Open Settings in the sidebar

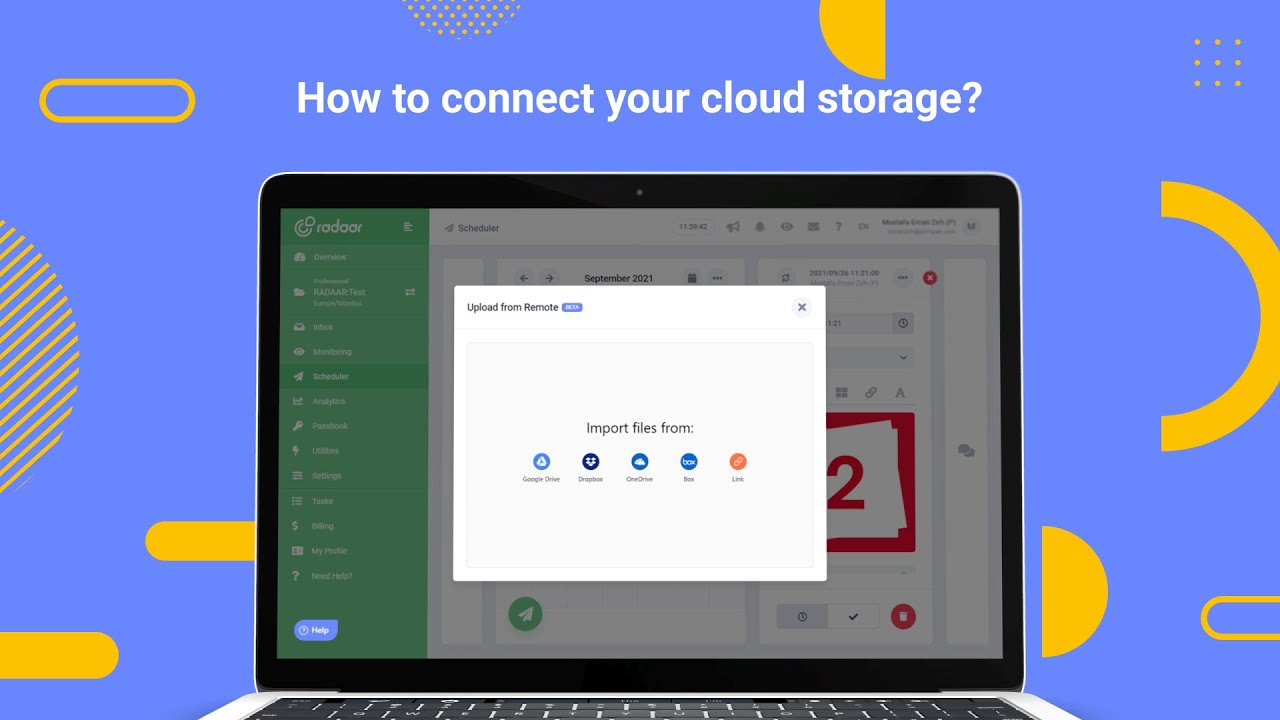[326, 476]
